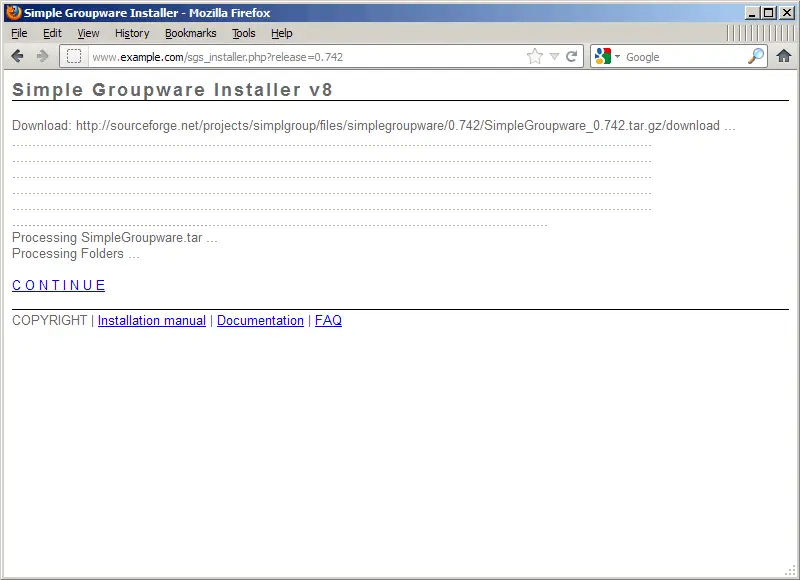The width and height of the screenshot is (800, 580).
Task: Click the Firefox logo in title bar
Action: (x=13, y=12)
